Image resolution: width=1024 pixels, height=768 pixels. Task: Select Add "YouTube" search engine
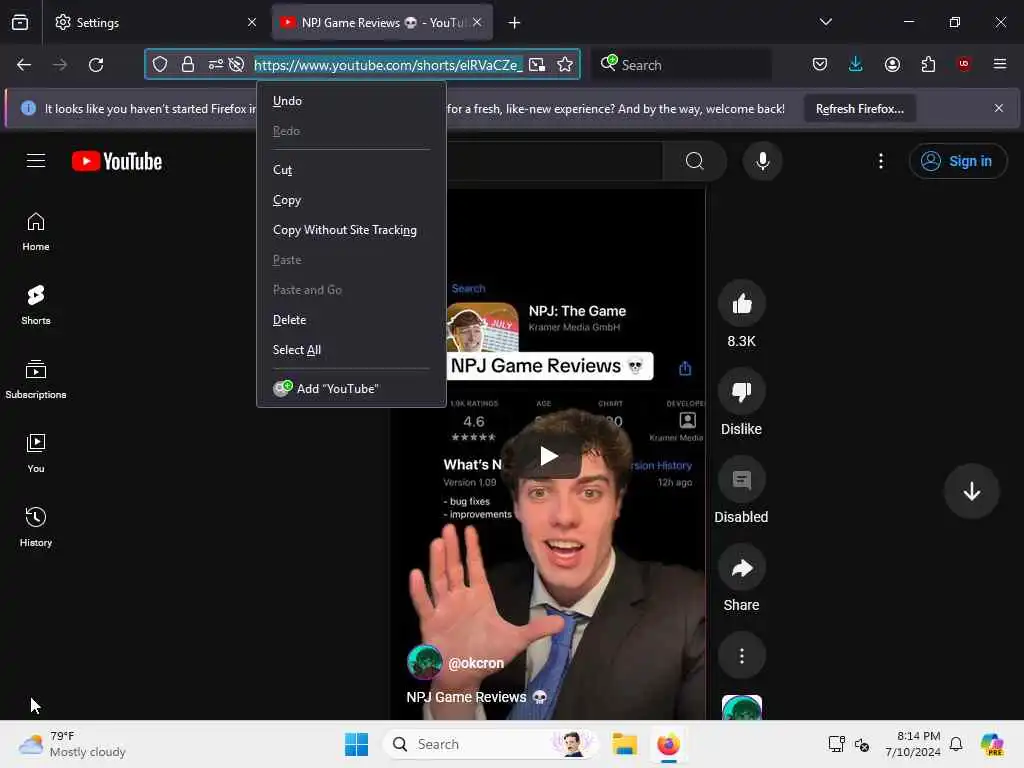click(x=351, y=389)
